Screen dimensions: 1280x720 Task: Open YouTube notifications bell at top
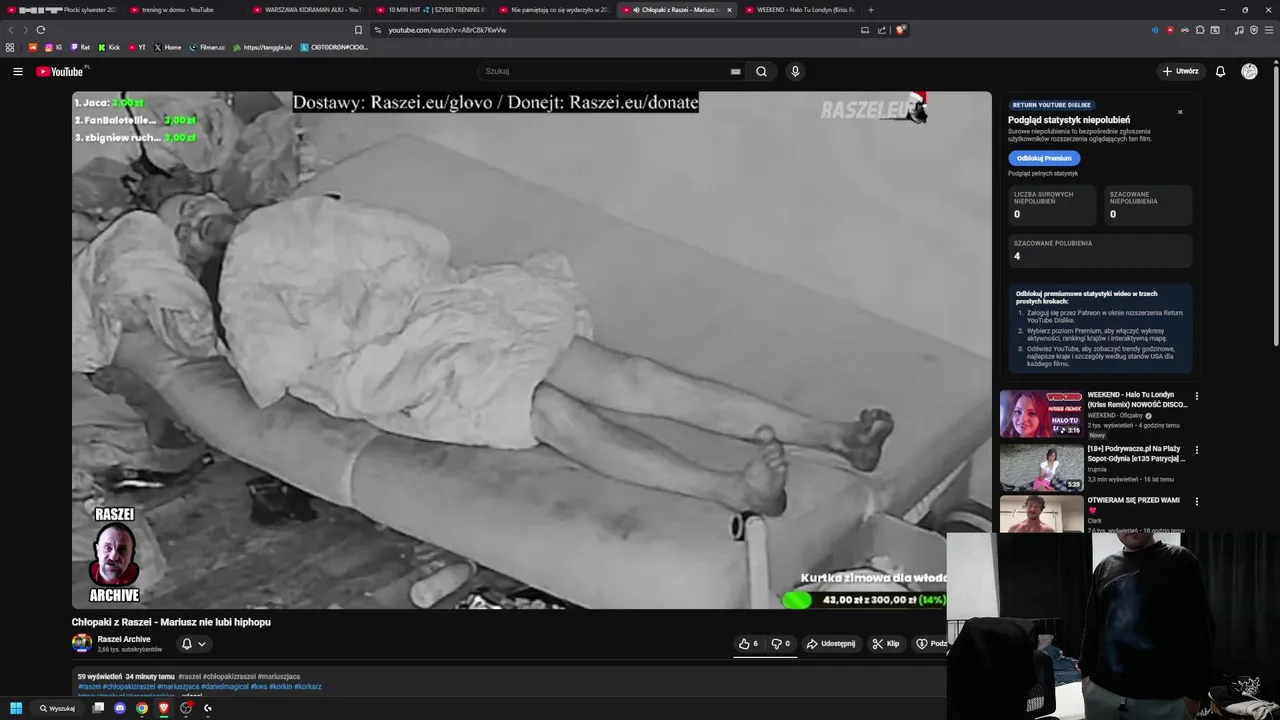coord(1220,71)
